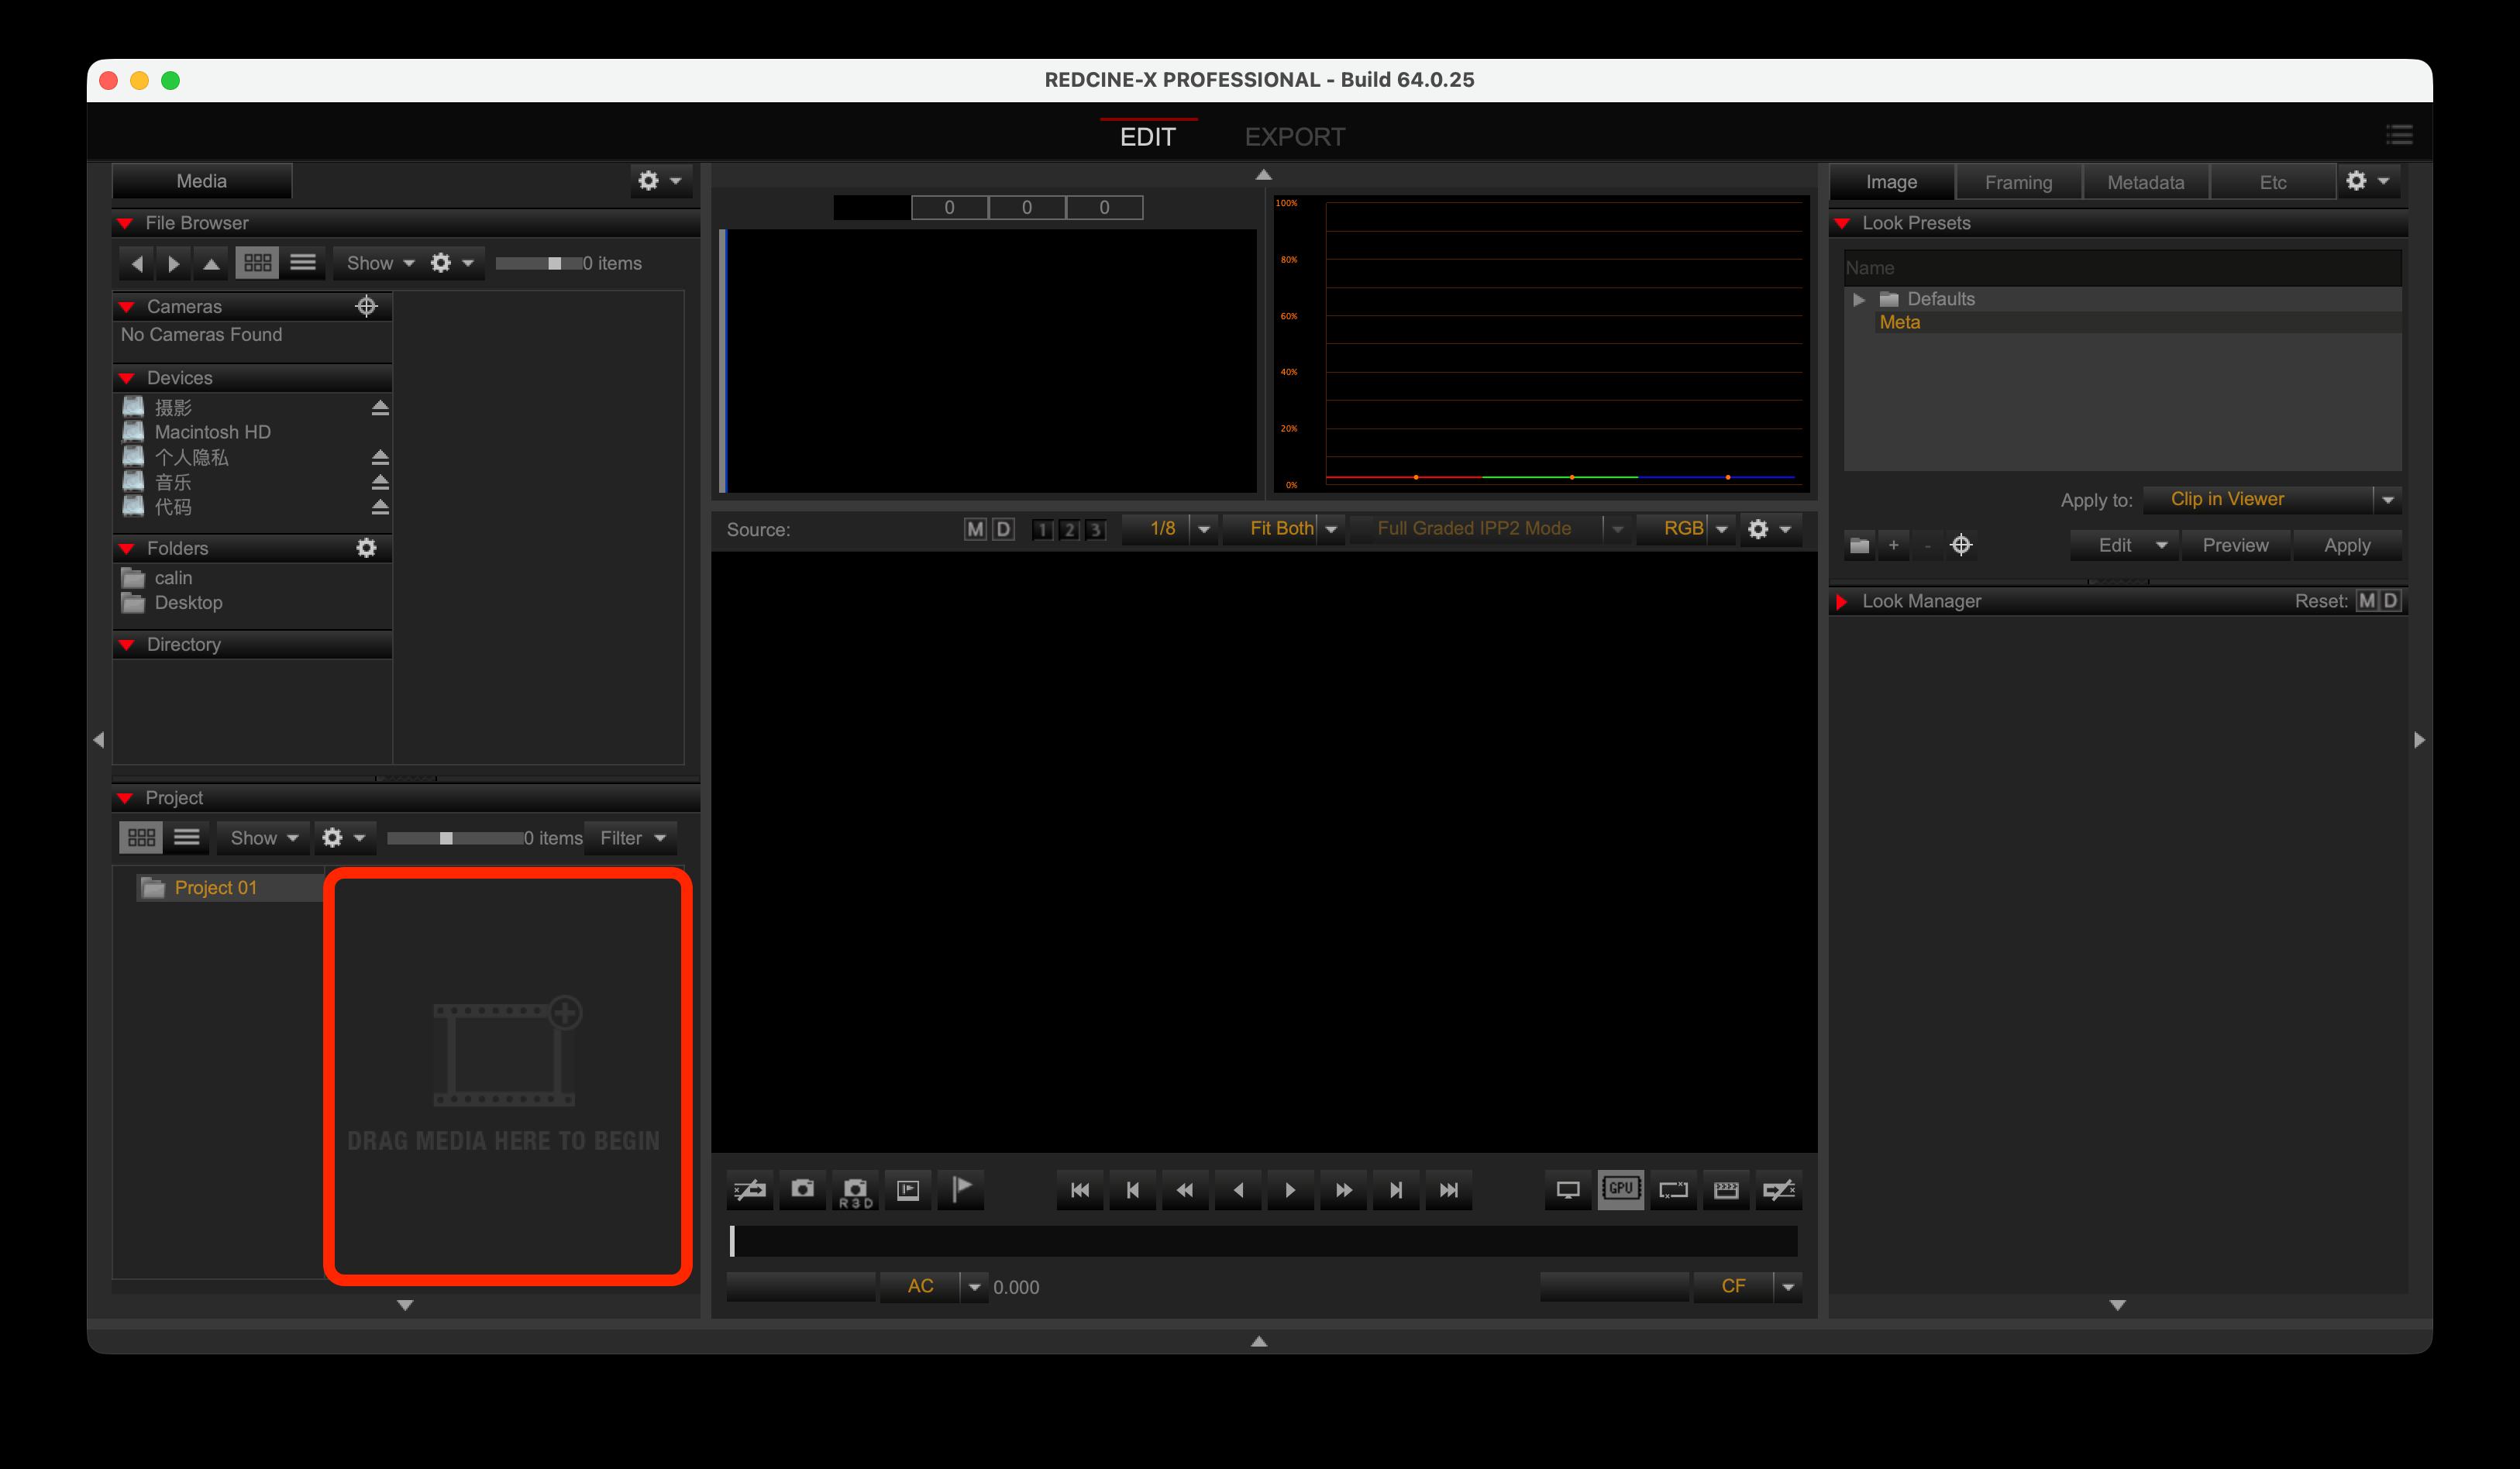This screenshot has width=2520, height=1469.
Task: Open the Fit Both zoom dropdown
Action: tap(1331, 529)
